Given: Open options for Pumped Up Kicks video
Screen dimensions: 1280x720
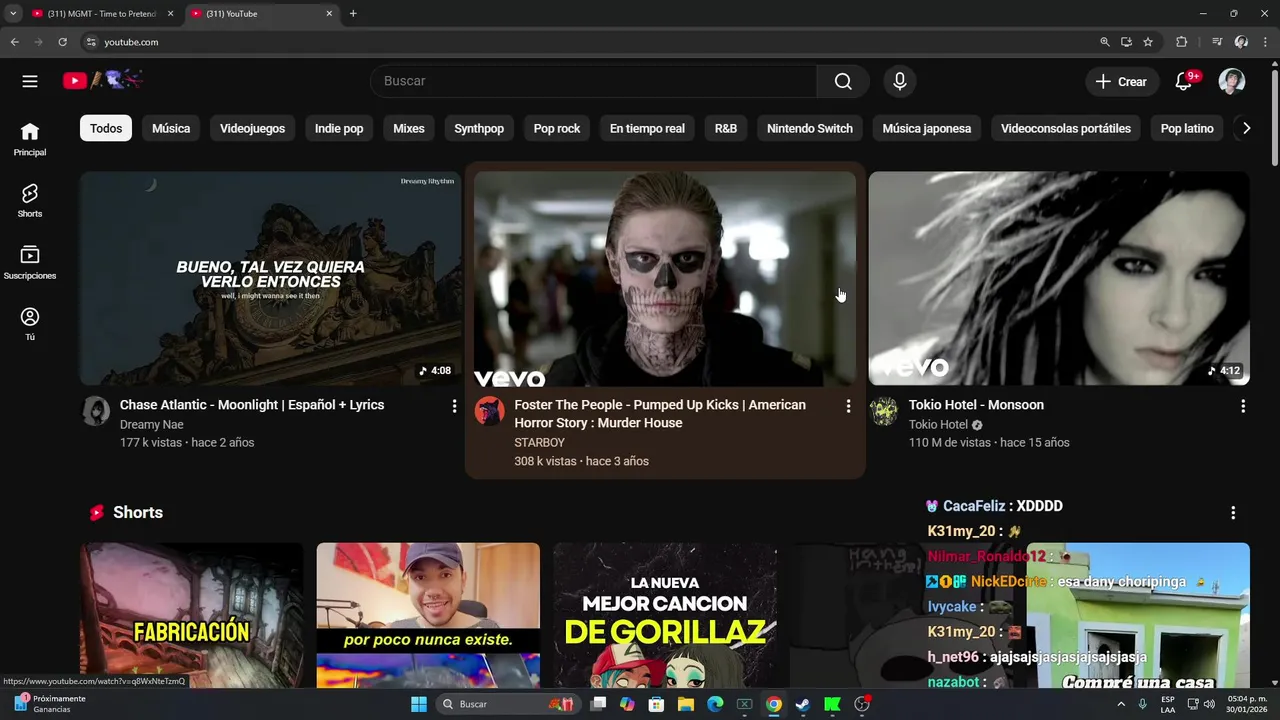Looking at the screenshot, I should [x=848, y=406].
